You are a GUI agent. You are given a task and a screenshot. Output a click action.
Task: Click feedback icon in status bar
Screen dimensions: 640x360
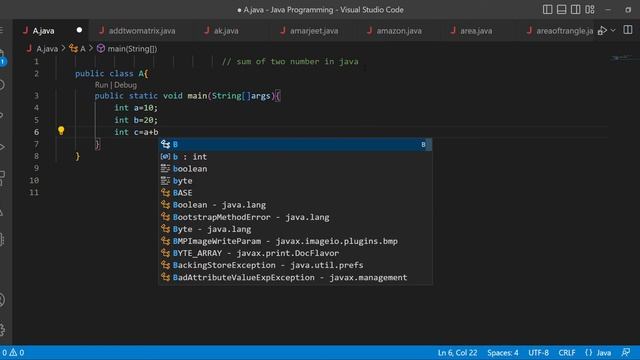pos(626,352)
